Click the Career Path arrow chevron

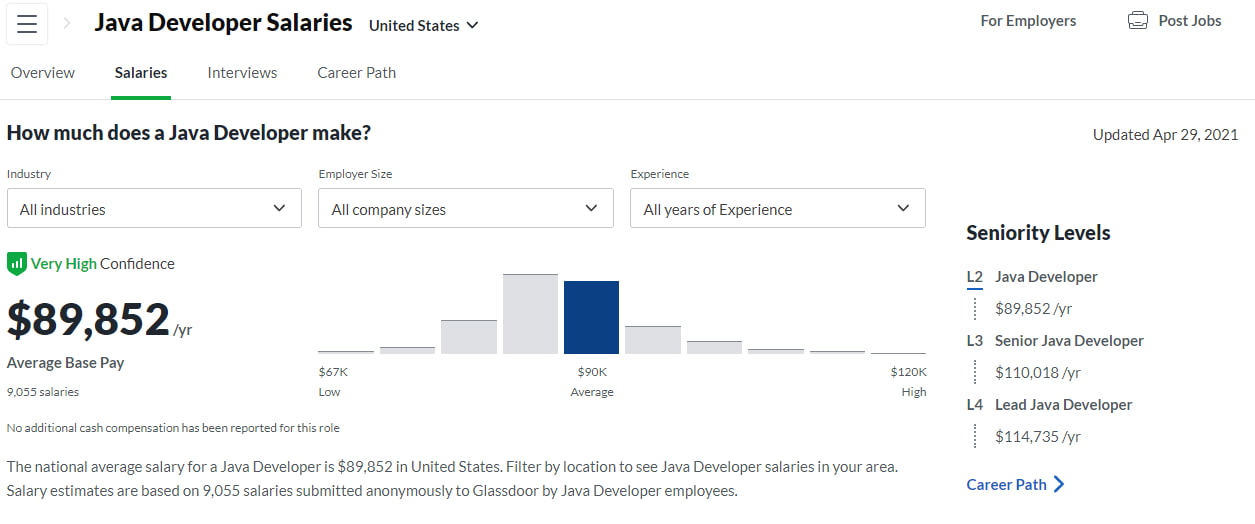pos(1060,485)
